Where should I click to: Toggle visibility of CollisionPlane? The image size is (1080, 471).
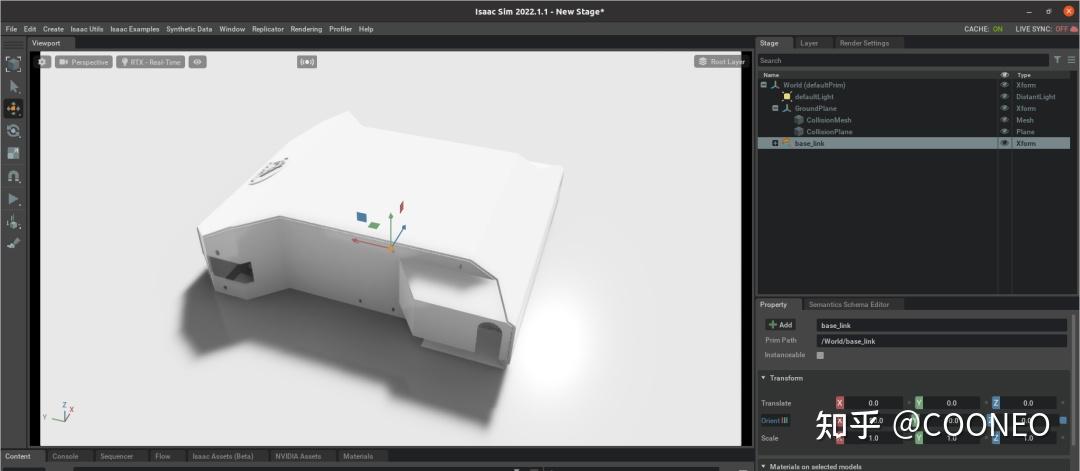(1004, 132)
